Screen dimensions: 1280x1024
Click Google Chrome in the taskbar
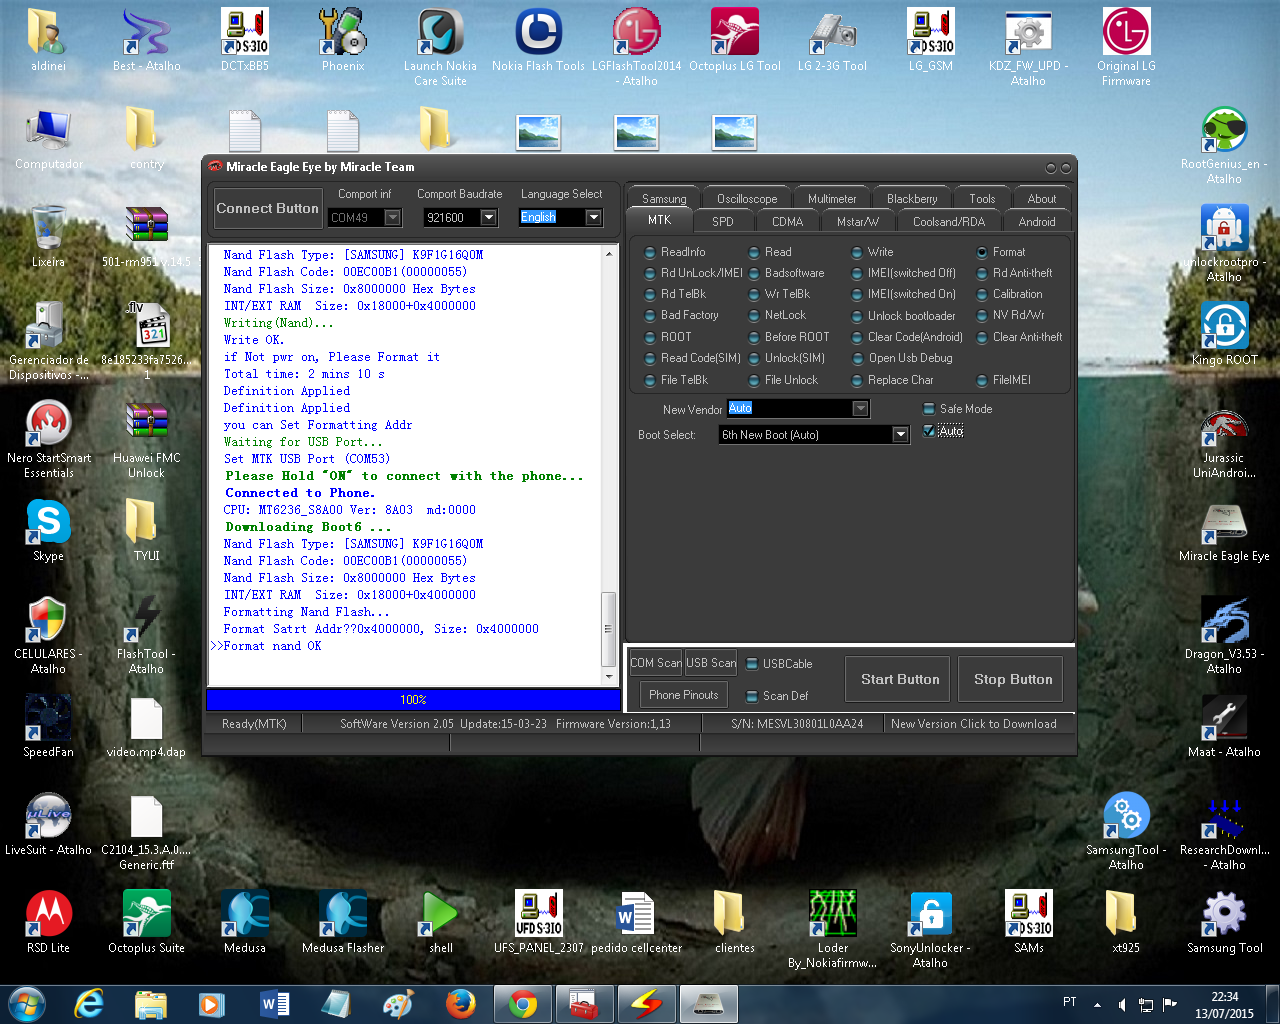pyautogui.click(x=522, y=1003)
